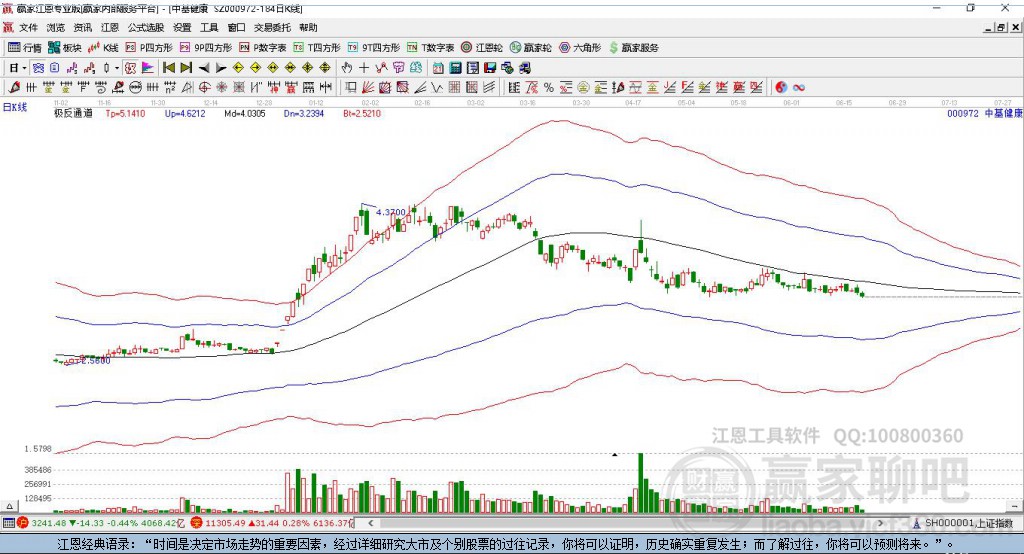The width and height of the screenshot is (1024, 554).
Task: Click the 行情 toolbar button
Action: (x=25, y=48)
